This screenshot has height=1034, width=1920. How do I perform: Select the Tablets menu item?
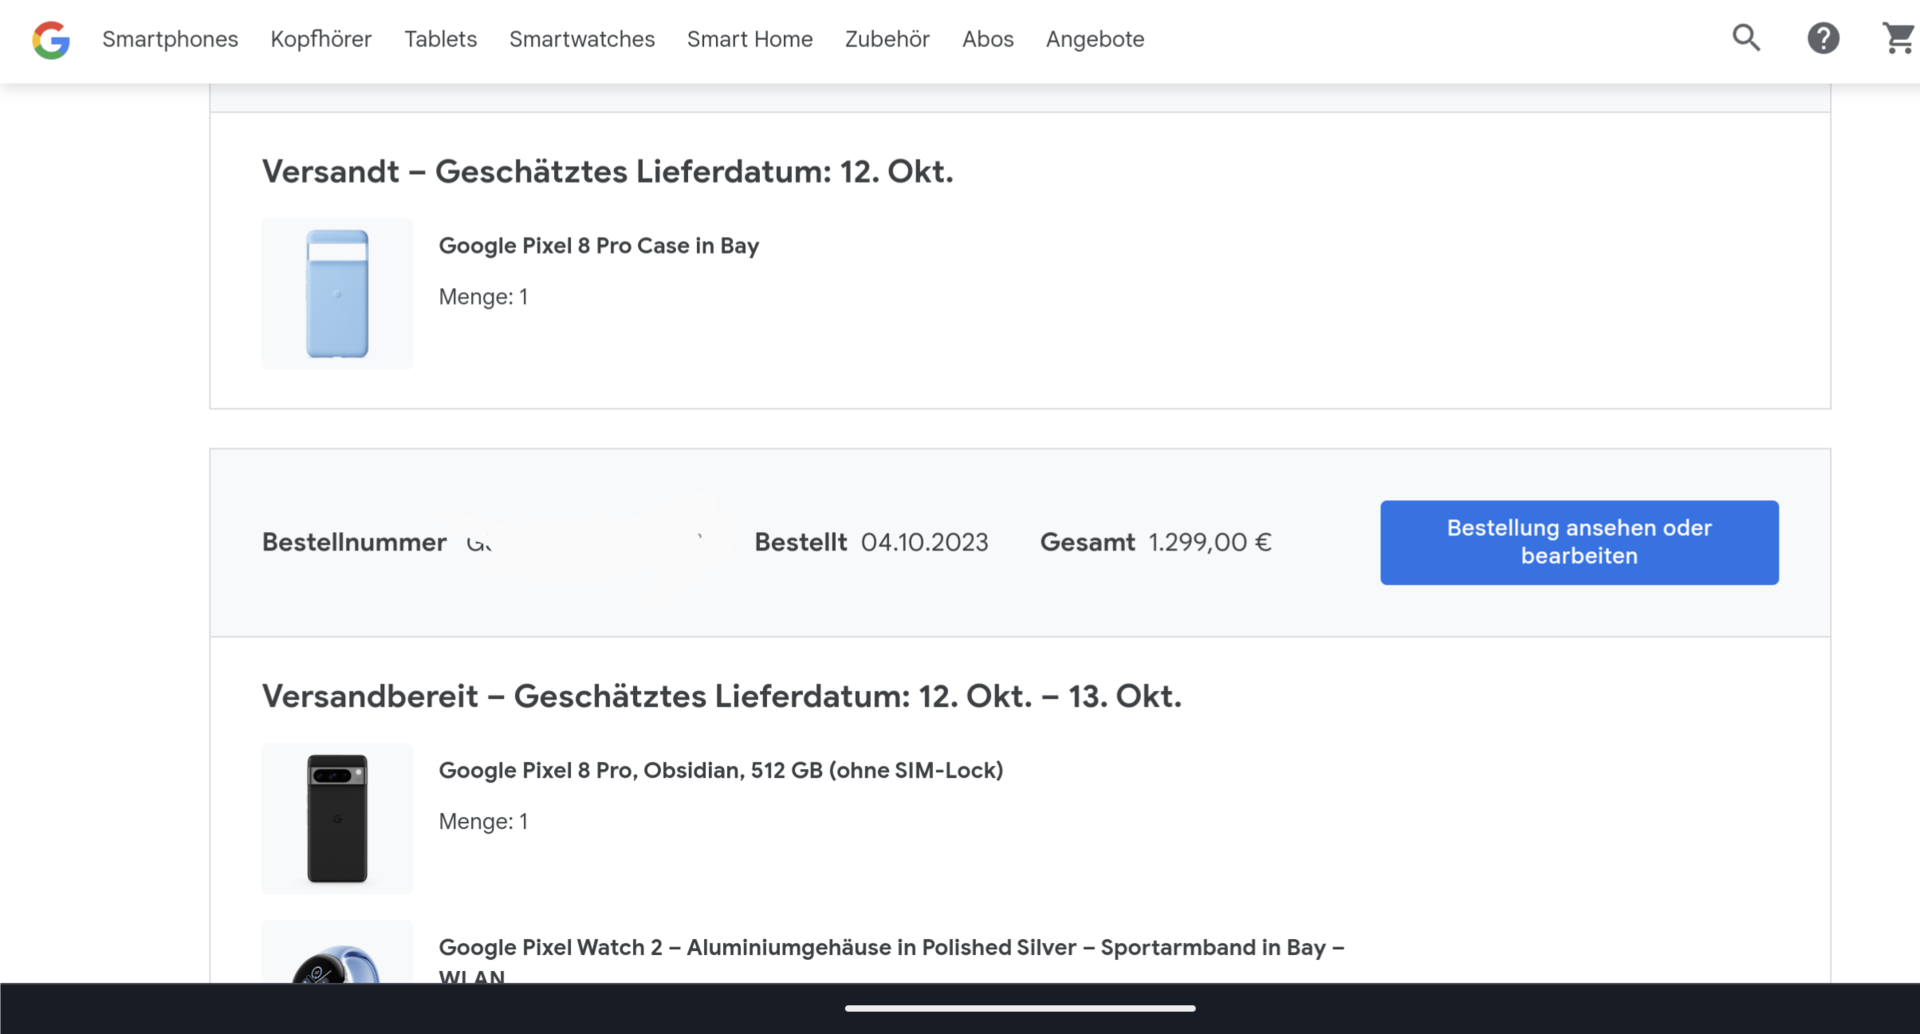[x=440, y=39]
